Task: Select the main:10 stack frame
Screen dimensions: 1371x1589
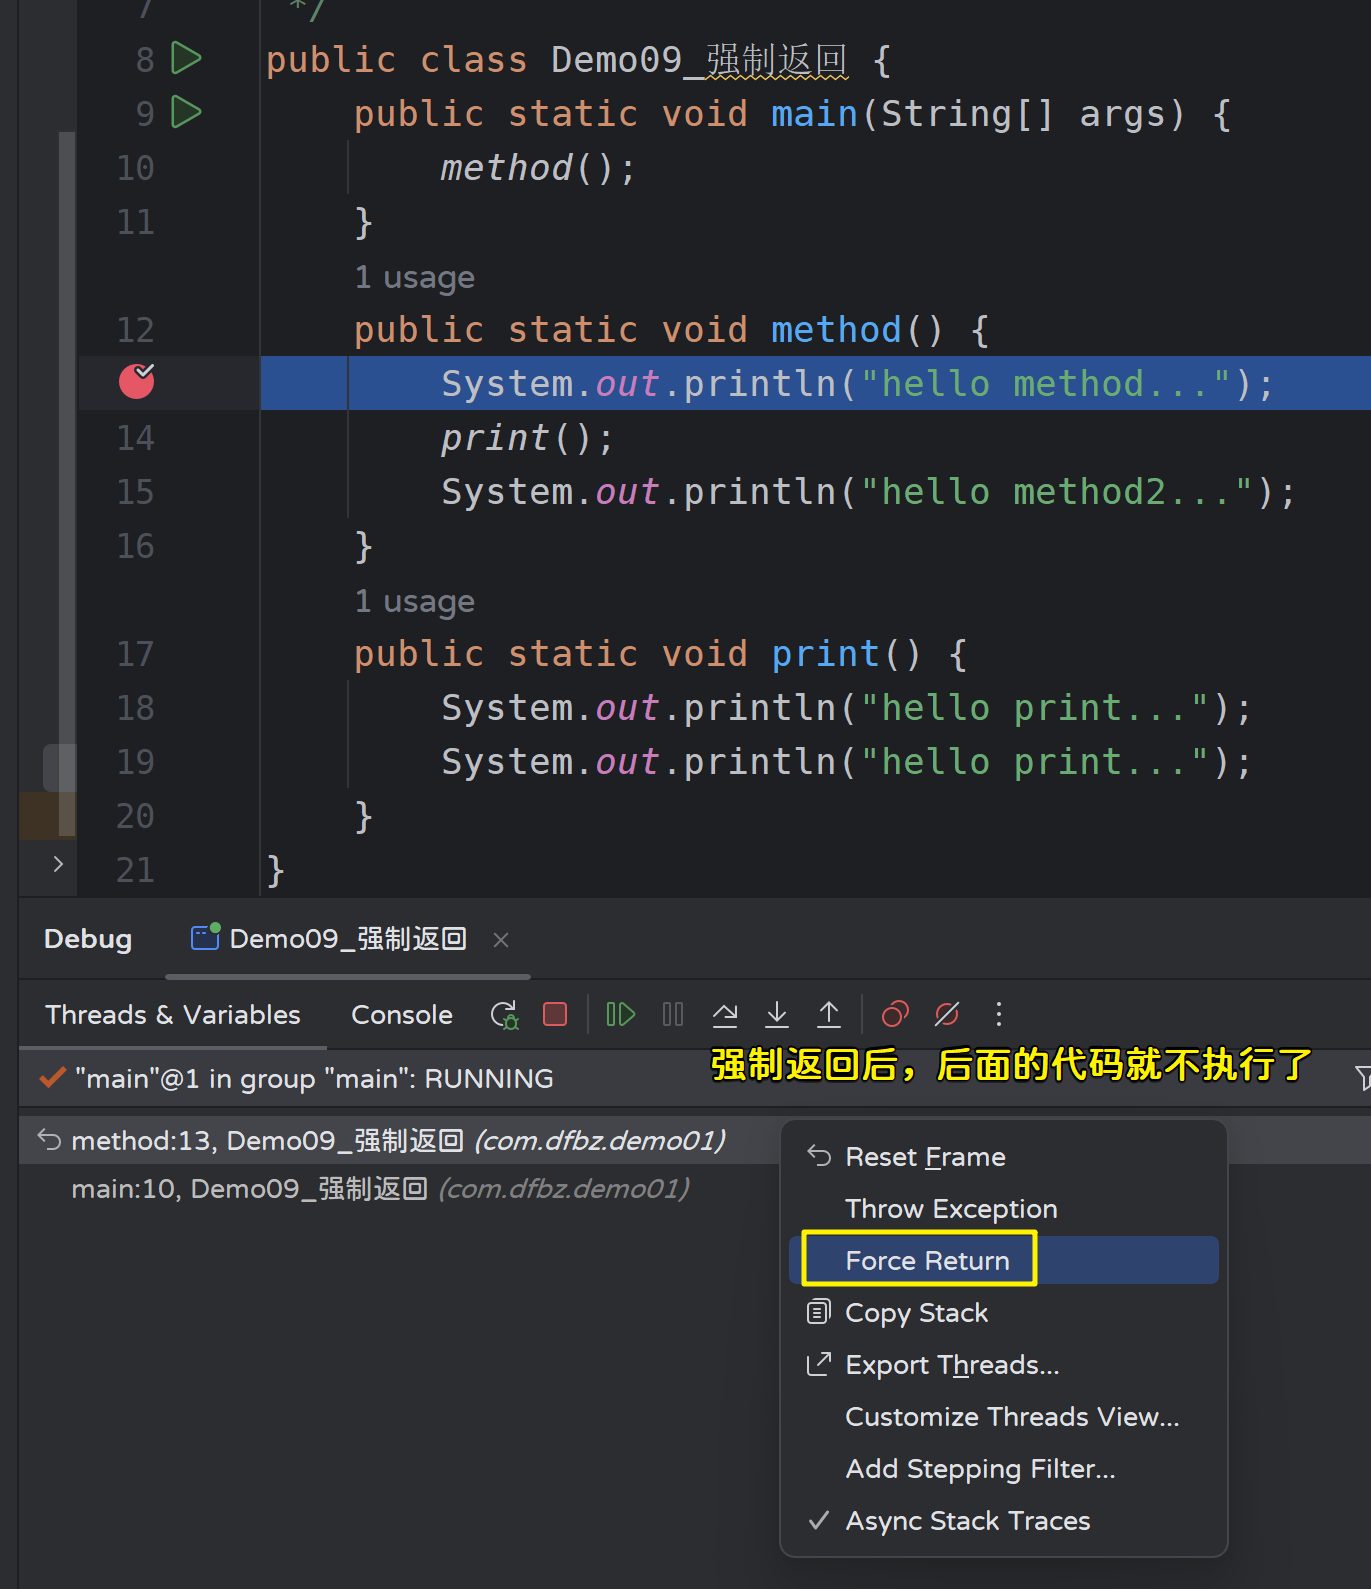Action: [x=380, y=1189]
